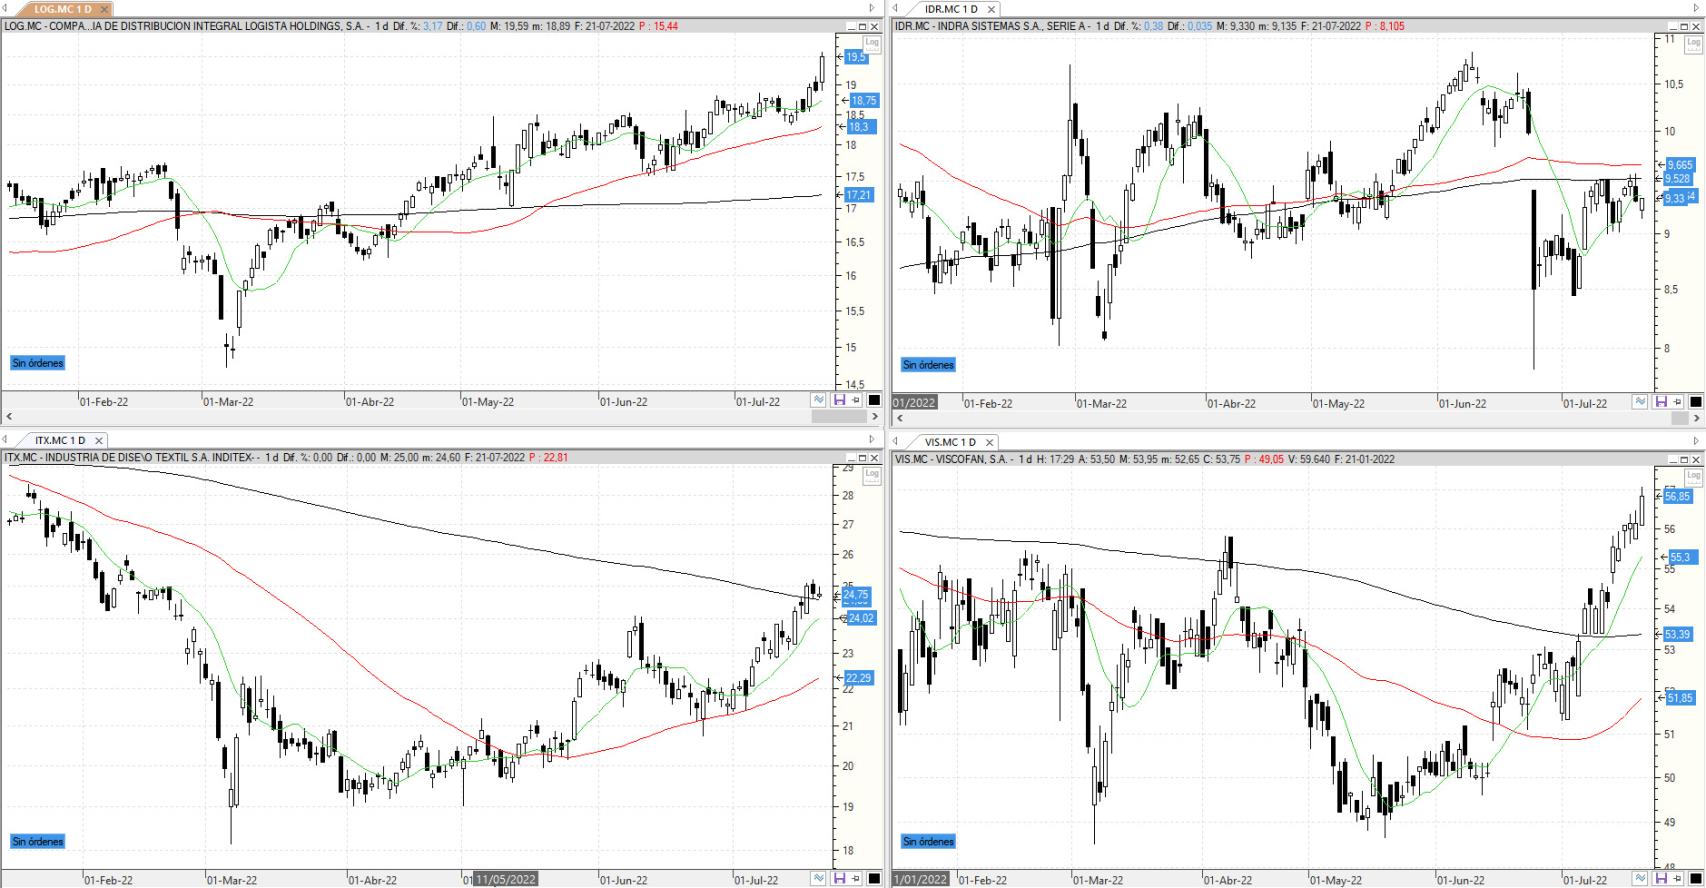Click the double-chevron icon in IDR.MC chart

(x=1641, y=402)
